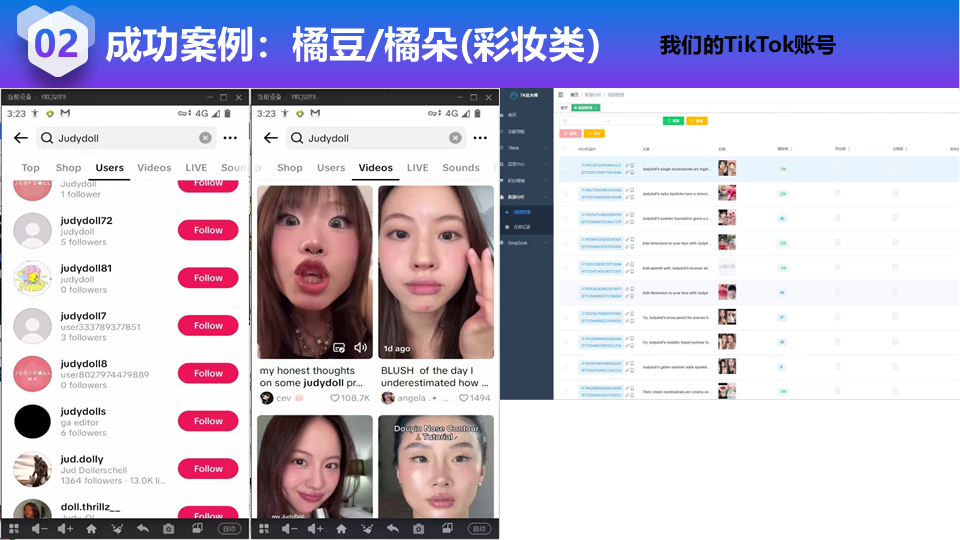
Task: Like angela's BLUSH video showing 1494
Action: [463, 398]
